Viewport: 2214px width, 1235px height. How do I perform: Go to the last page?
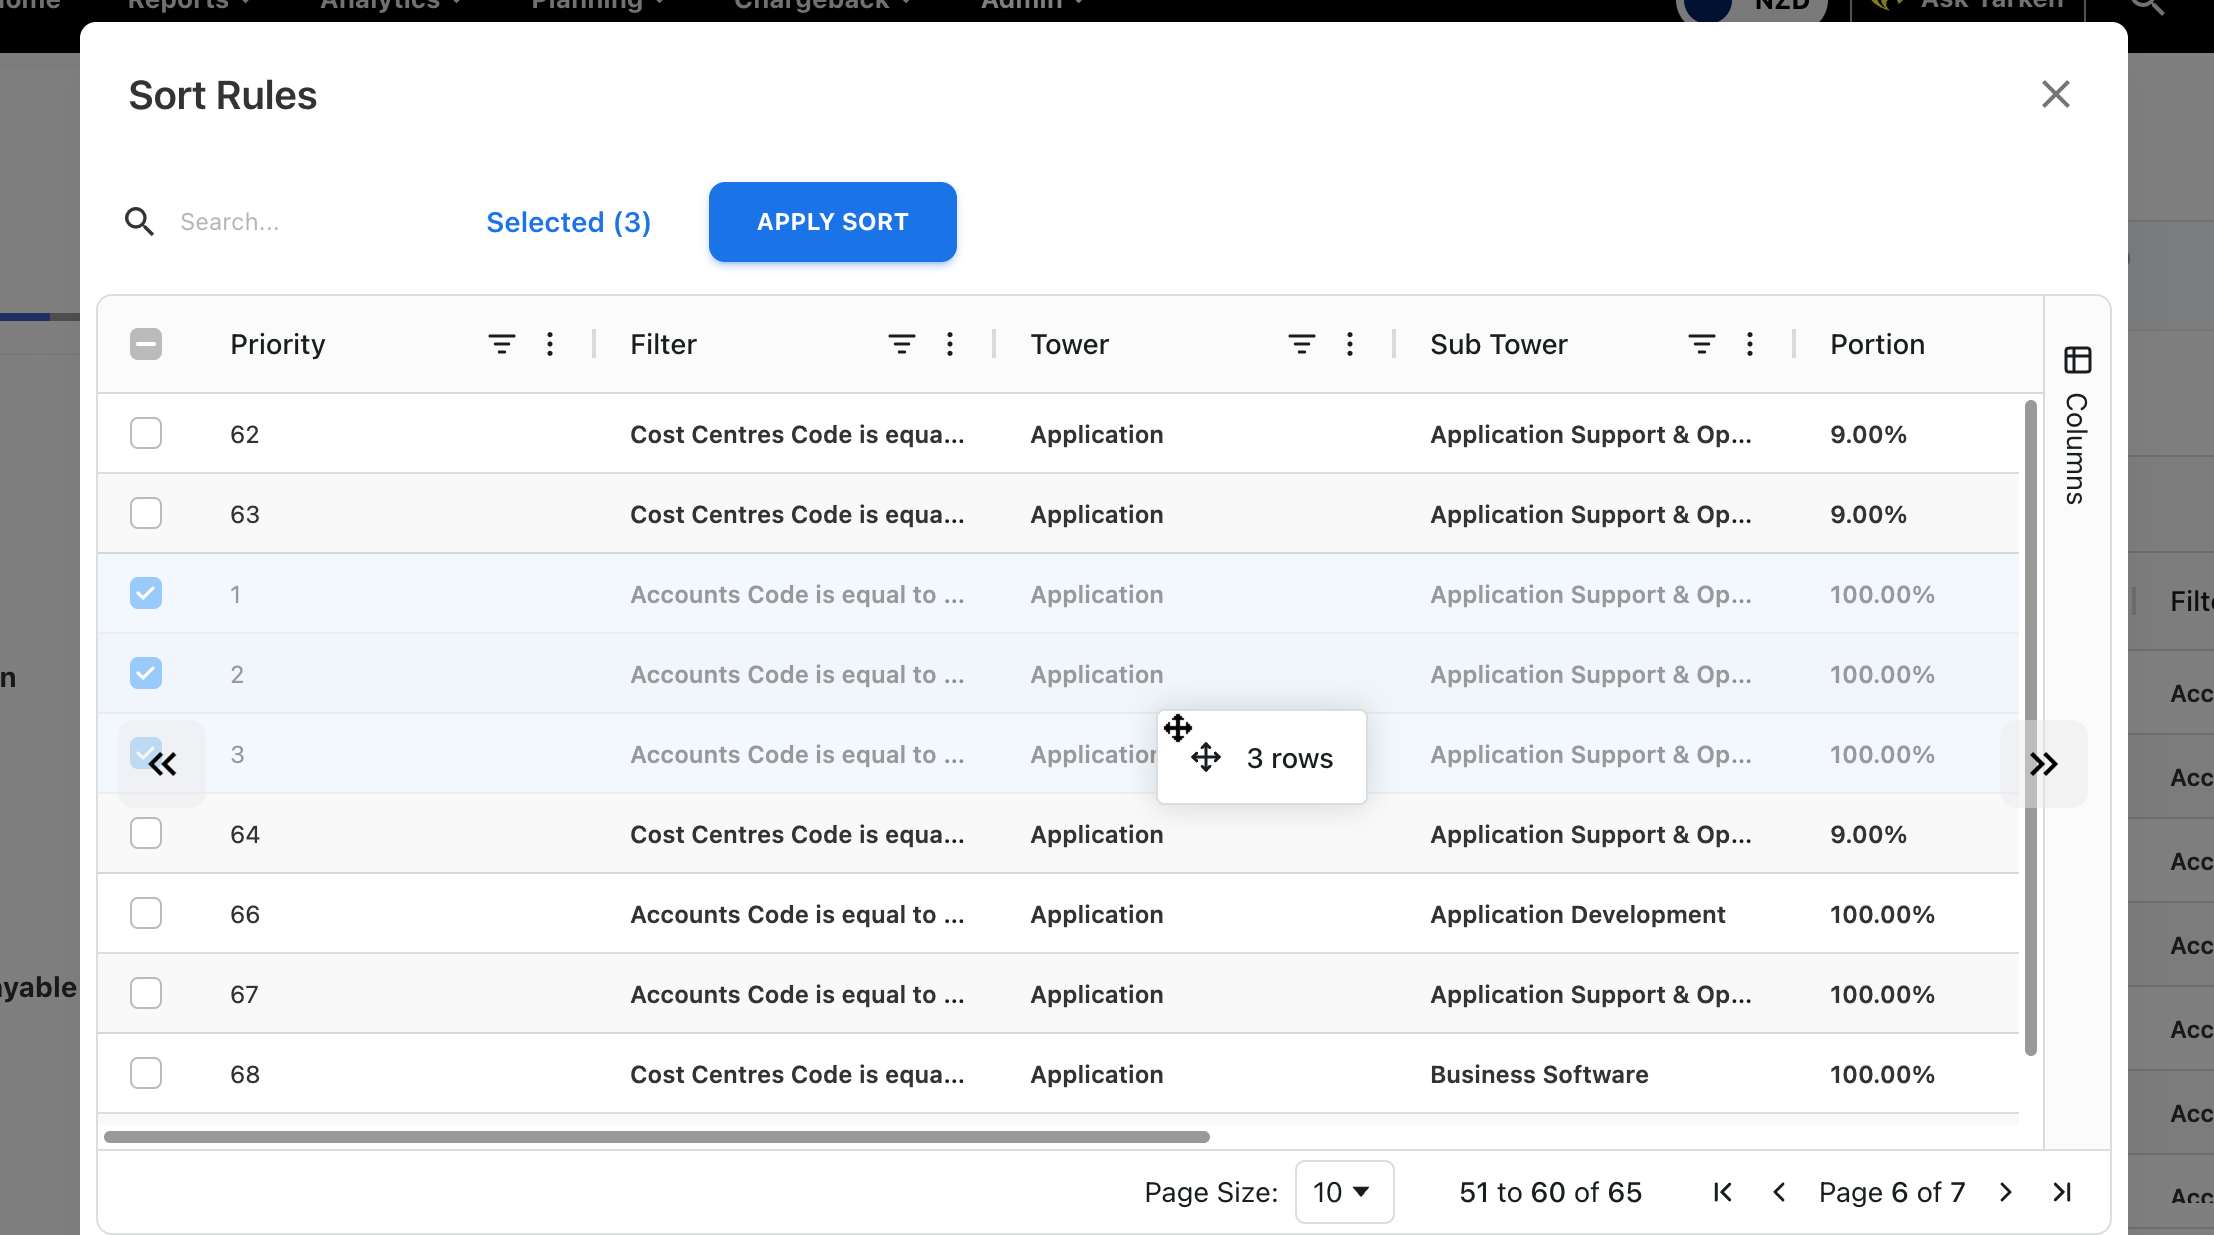(2062, 1192)
